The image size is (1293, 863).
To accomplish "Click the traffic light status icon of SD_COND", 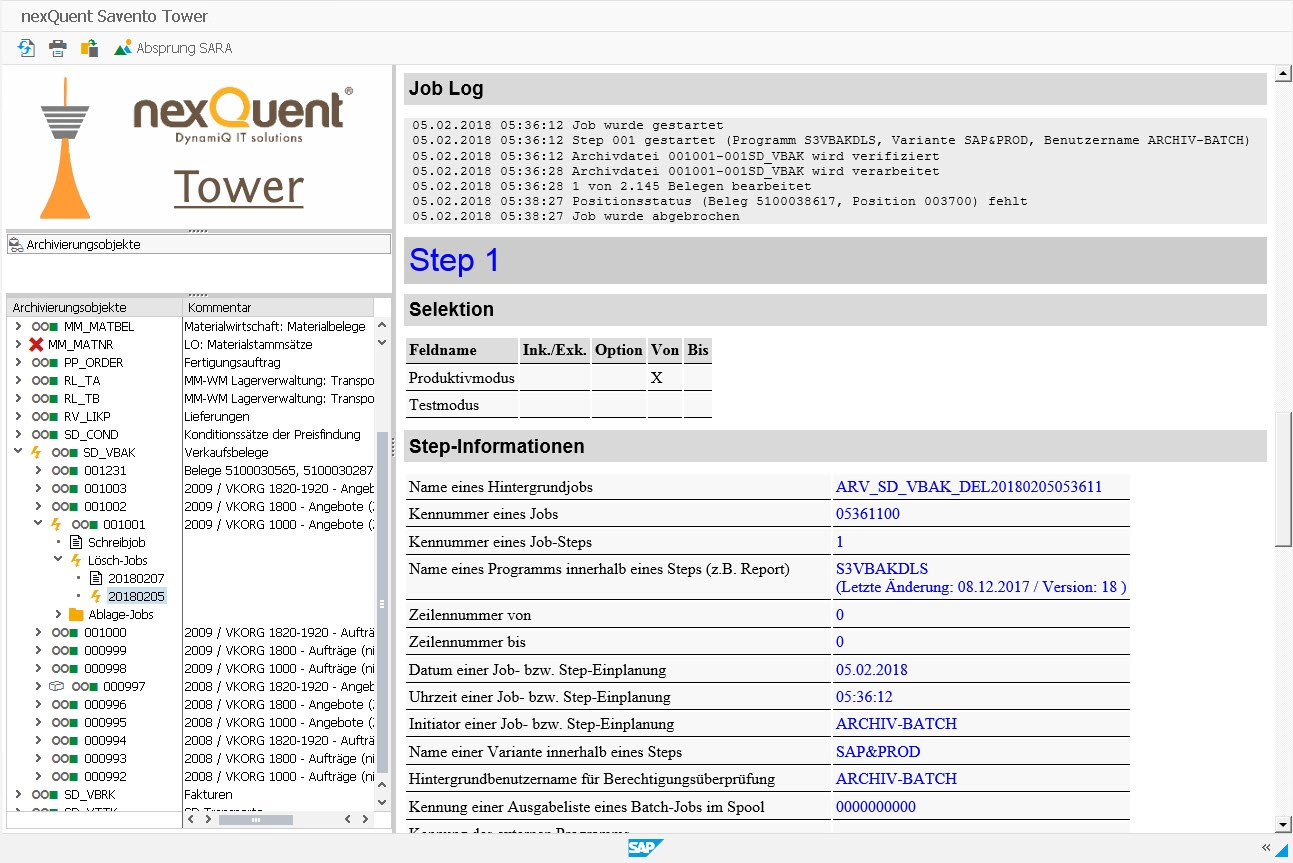I will pyautogui.click(x=45, y=434).
